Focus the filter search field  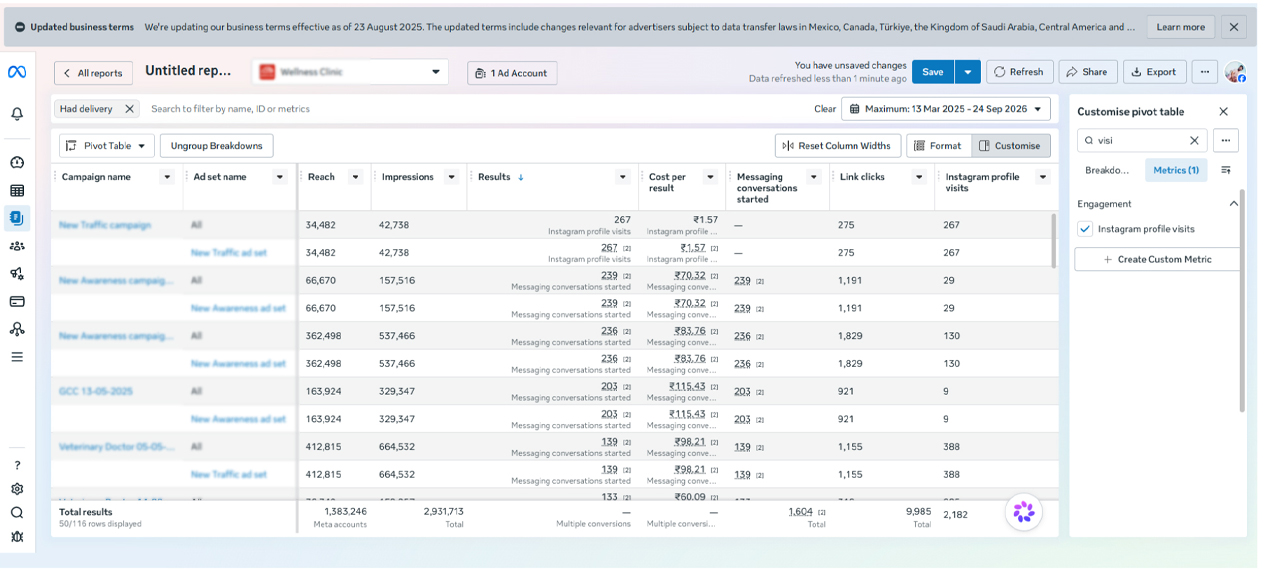tap(478, 109)
